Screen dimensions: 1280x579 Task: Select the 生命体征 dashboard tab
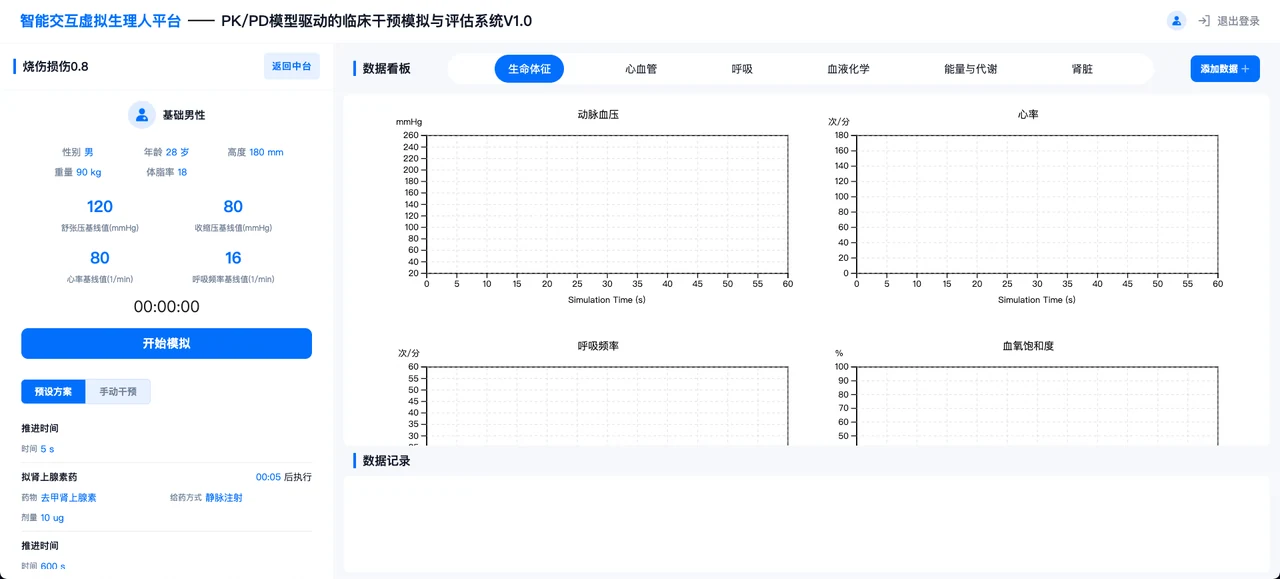[x=529, y=69]
